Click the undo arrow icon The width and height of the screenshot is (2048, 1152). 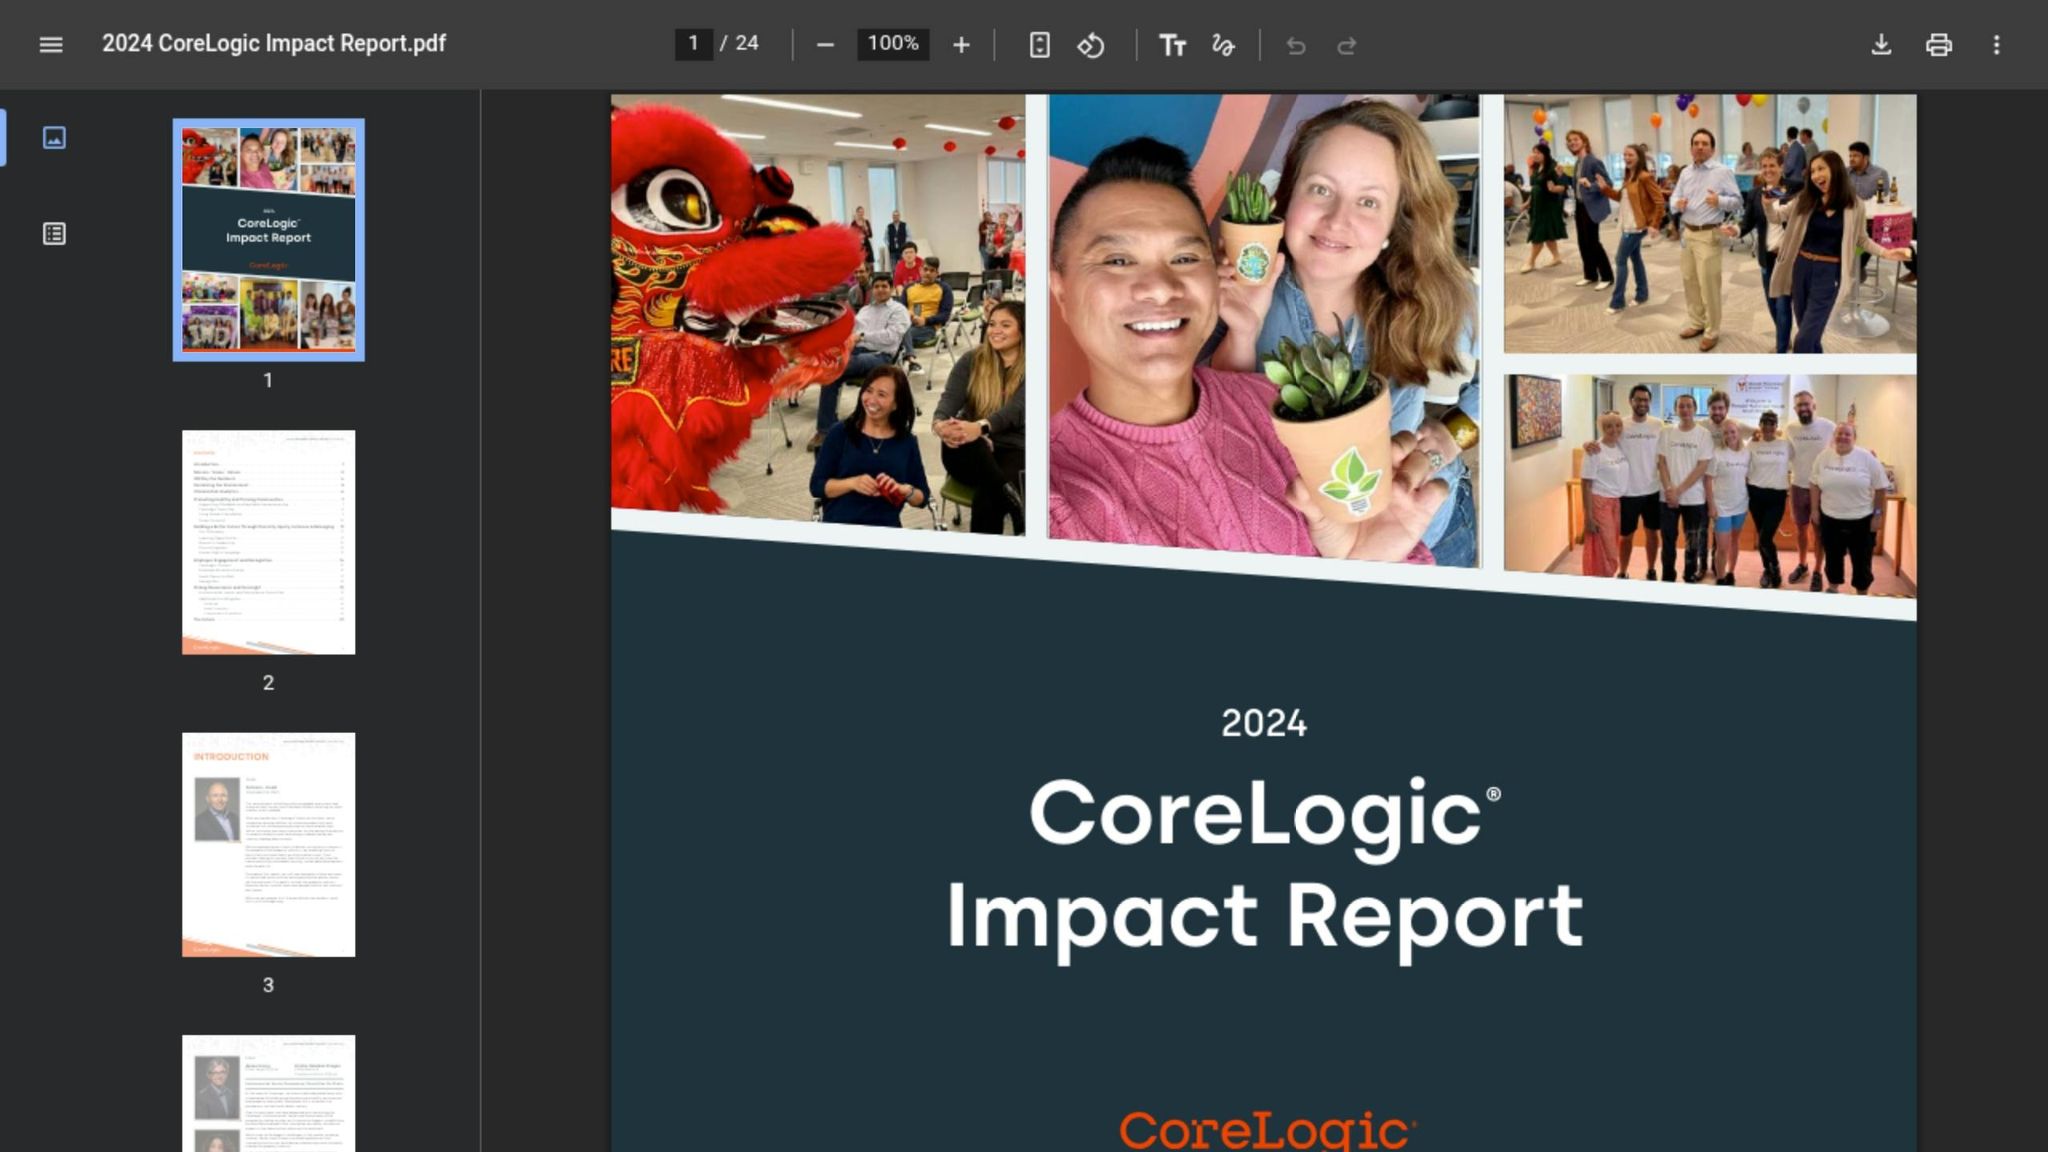pyautogui.click(x=1296, y=45)
